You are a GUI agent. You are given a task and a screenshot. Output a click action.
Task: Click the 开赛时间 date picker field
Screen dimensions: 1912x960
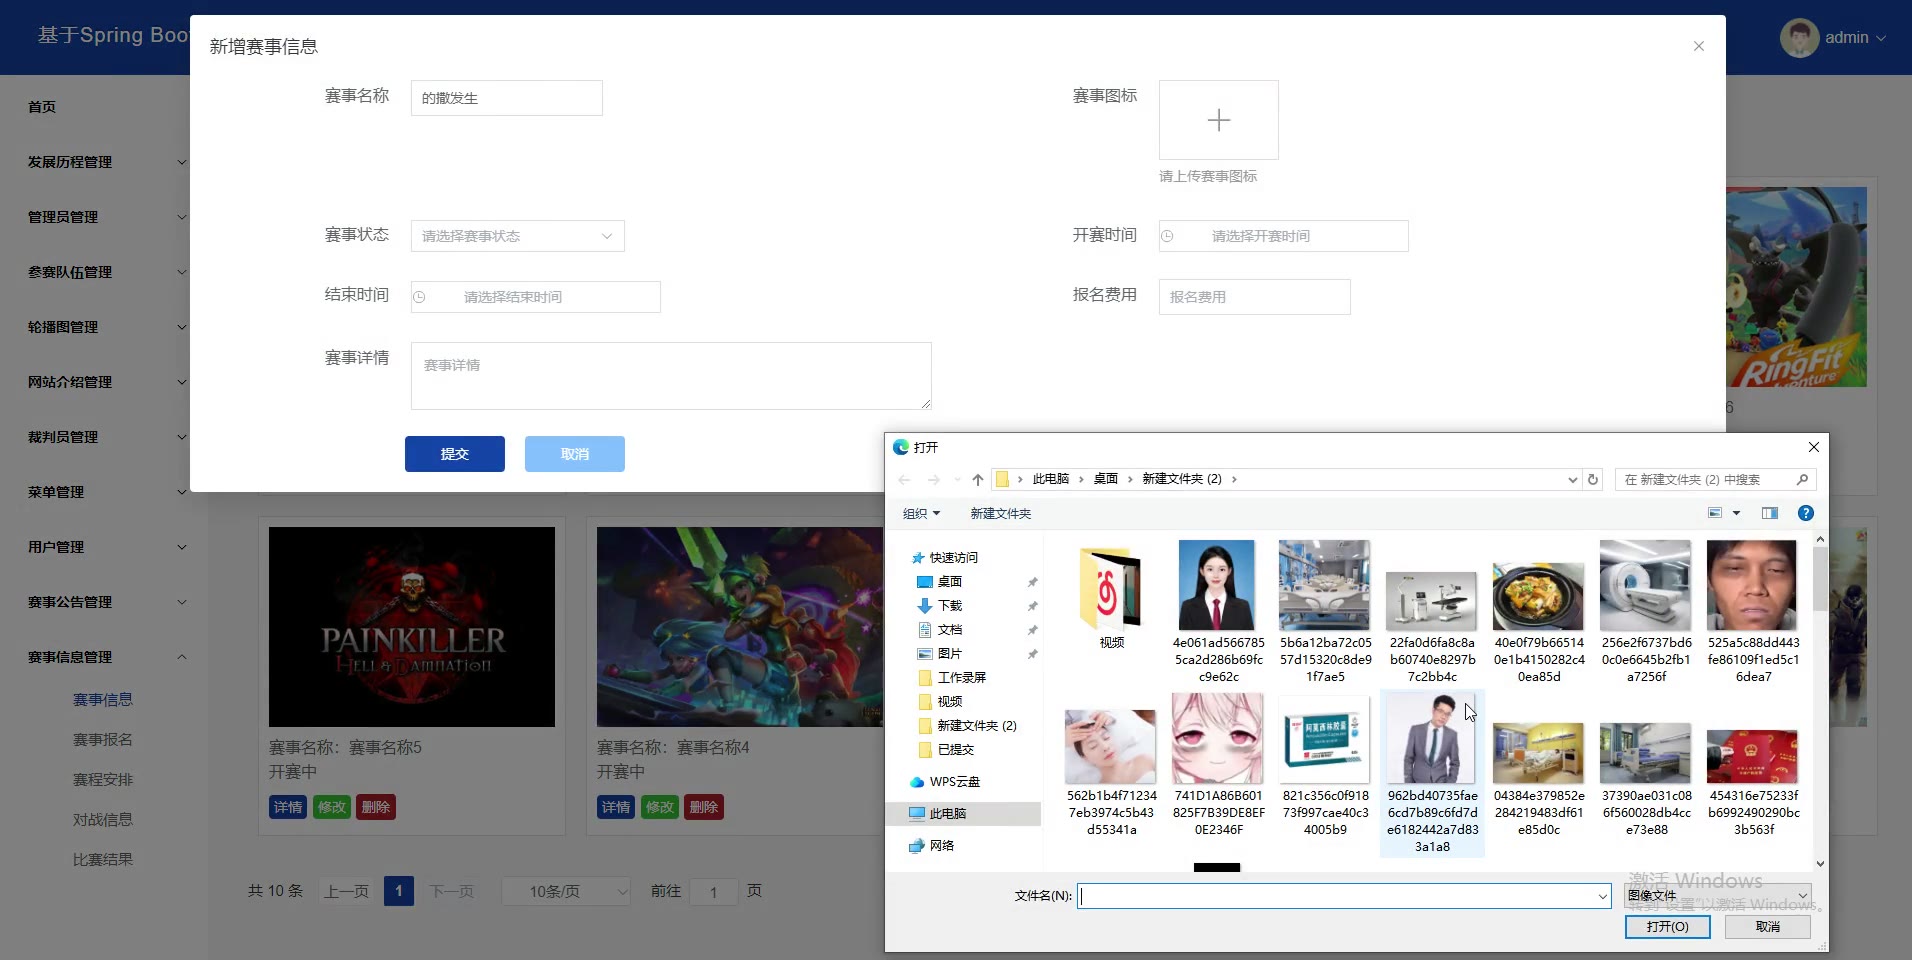[1283, 236]
